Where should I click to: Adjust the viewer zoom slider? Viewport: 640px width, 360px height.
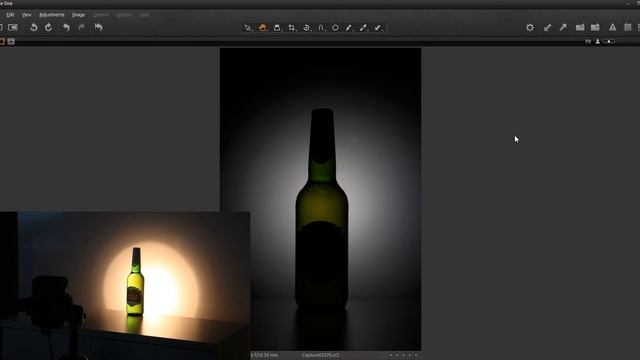(609, 41)
